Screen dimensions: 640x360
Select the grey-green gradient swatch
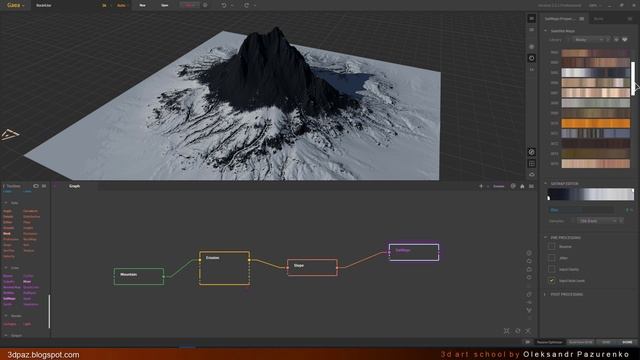(596, 103)
